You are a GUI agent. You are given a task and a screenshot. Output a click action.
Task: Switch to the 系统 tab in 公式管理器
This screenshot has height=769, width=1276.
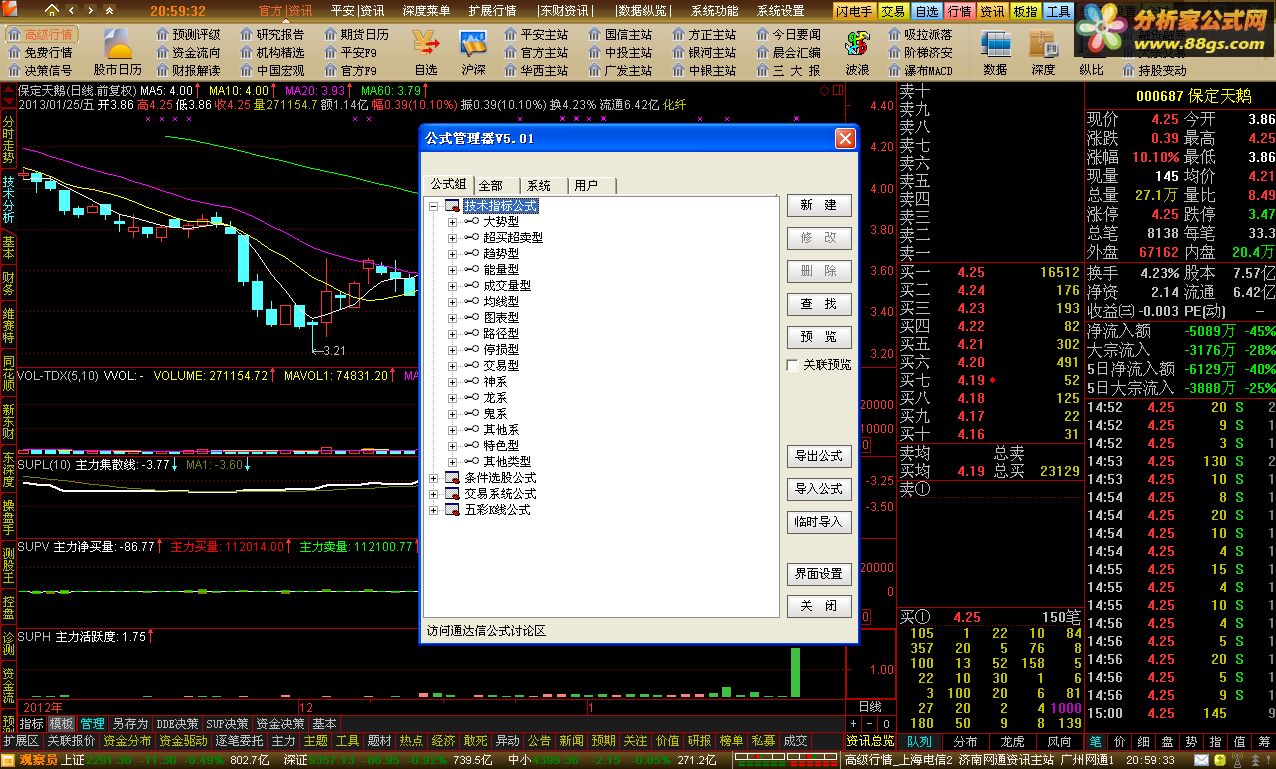544,185
